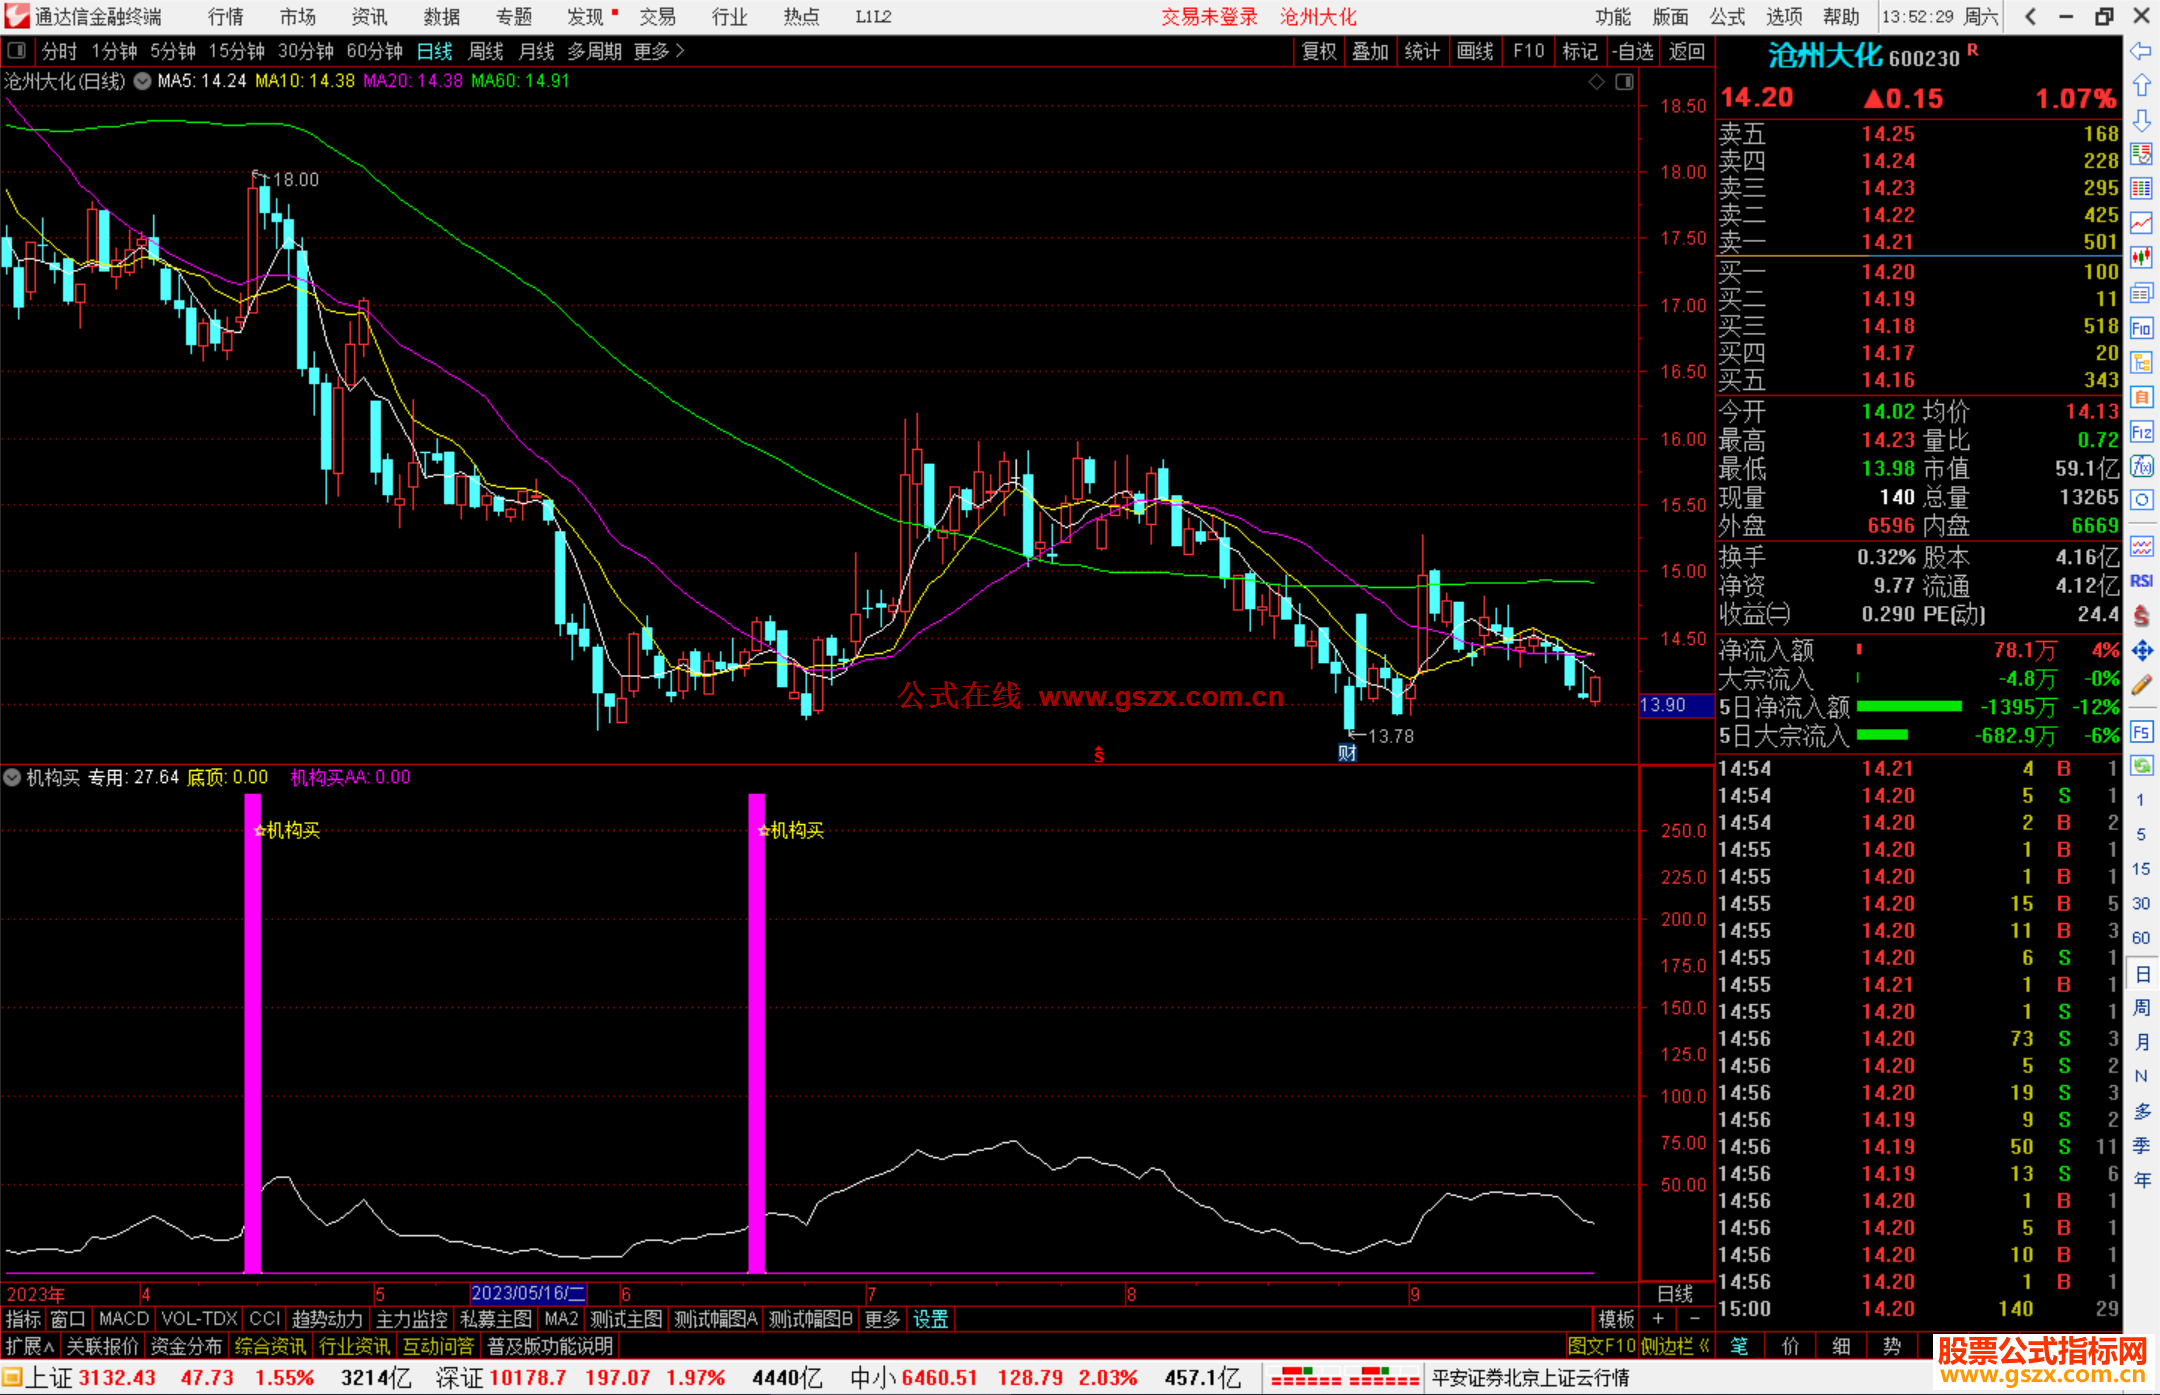Toggle the round icon beside 沧州大化(日线) label

(x=143, y=81)
